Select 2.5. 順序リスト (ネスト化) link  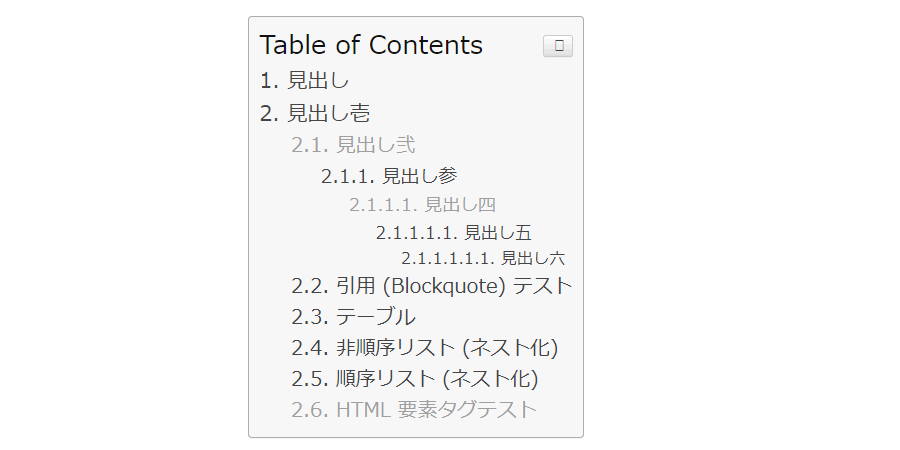pyautogui.click(x=415, y=379)
